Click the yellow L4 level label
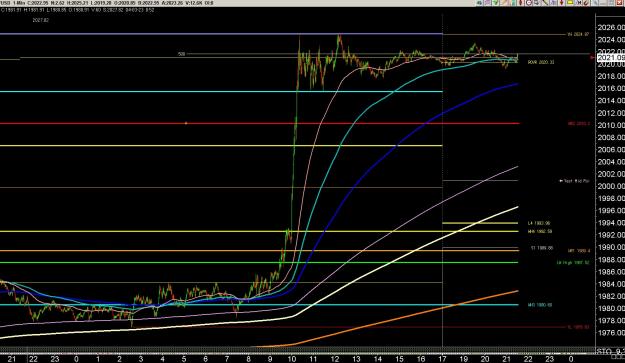This screenshot has width=625, height=363. 539,223
